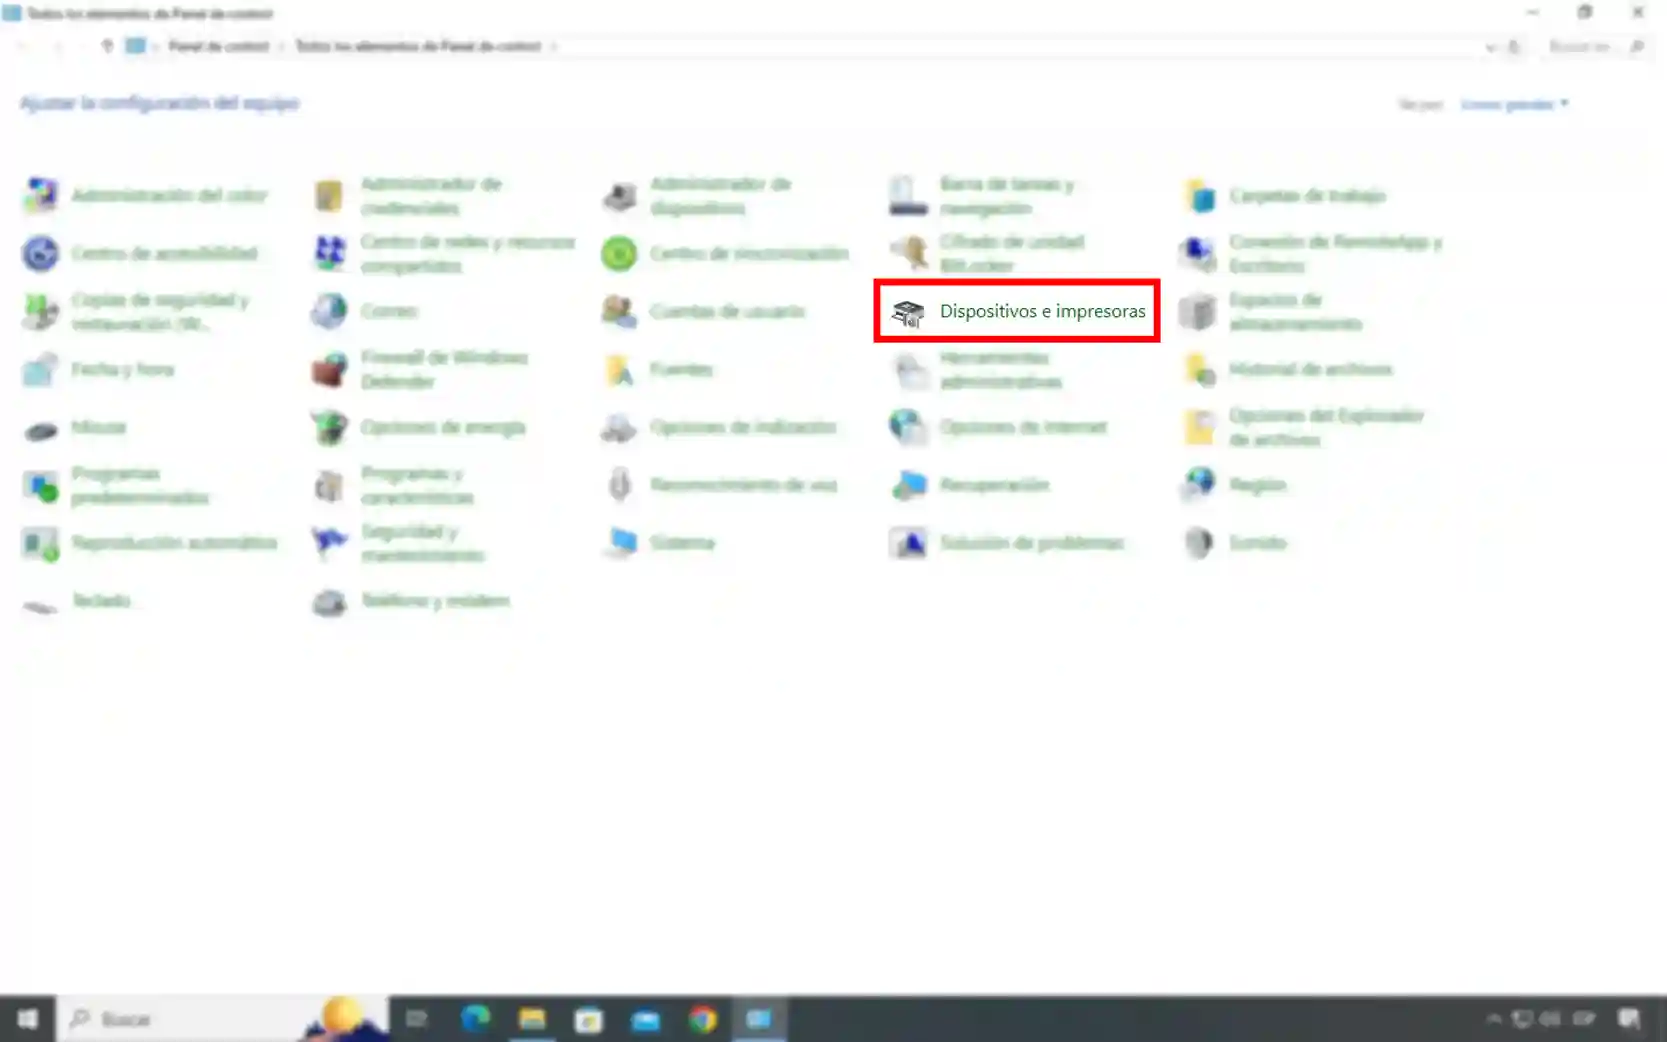Click the Control Panel search field
This screenshot has width=1667, height=1042.
[x=1585, y=47]
